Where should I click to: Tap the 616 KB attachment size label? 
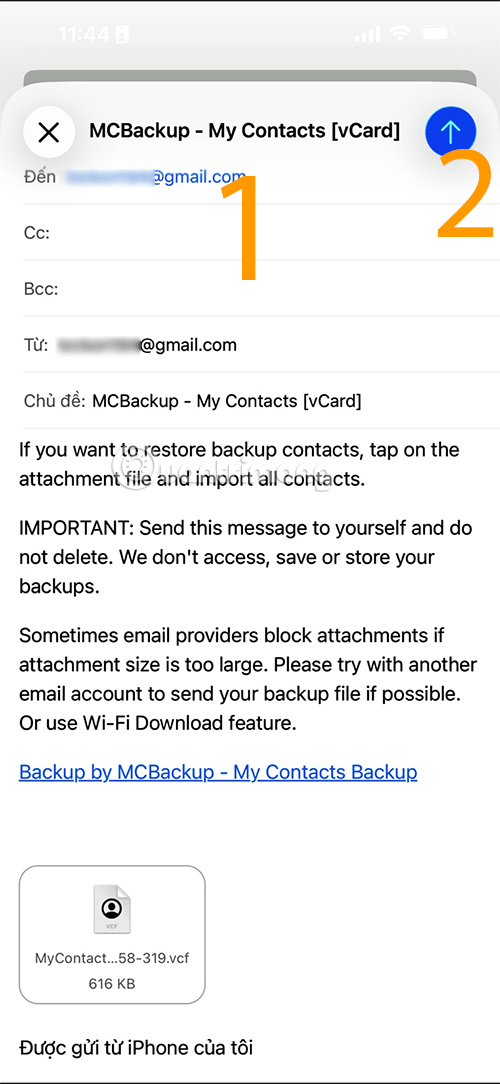(x=112, y=984)
